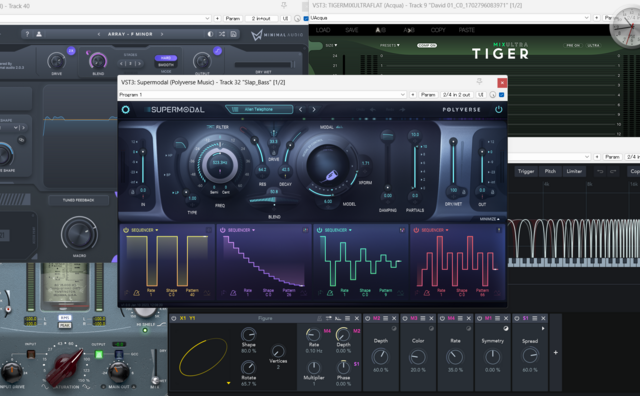Click target assign icon atop green sequencer
Viewport: 640px width, 396px height.
pos(402,230)
